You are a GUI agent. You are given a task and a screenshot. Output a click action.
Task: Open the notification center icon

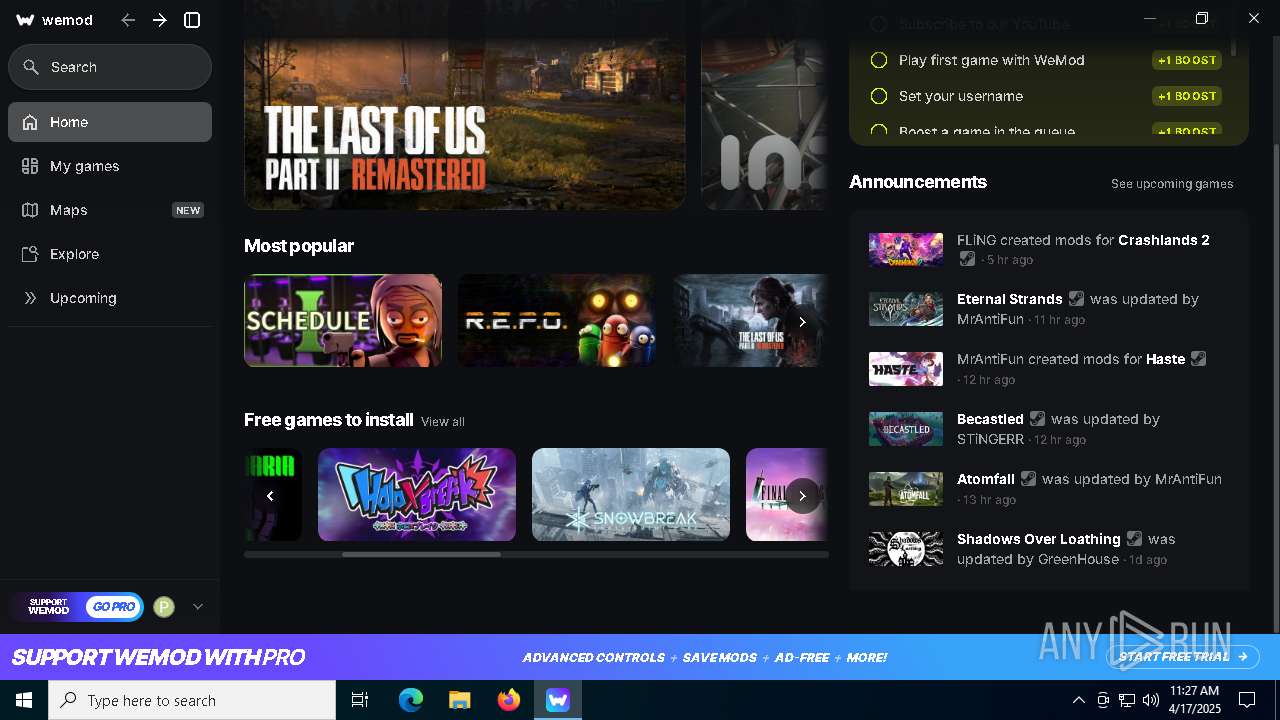point(1247,700)
